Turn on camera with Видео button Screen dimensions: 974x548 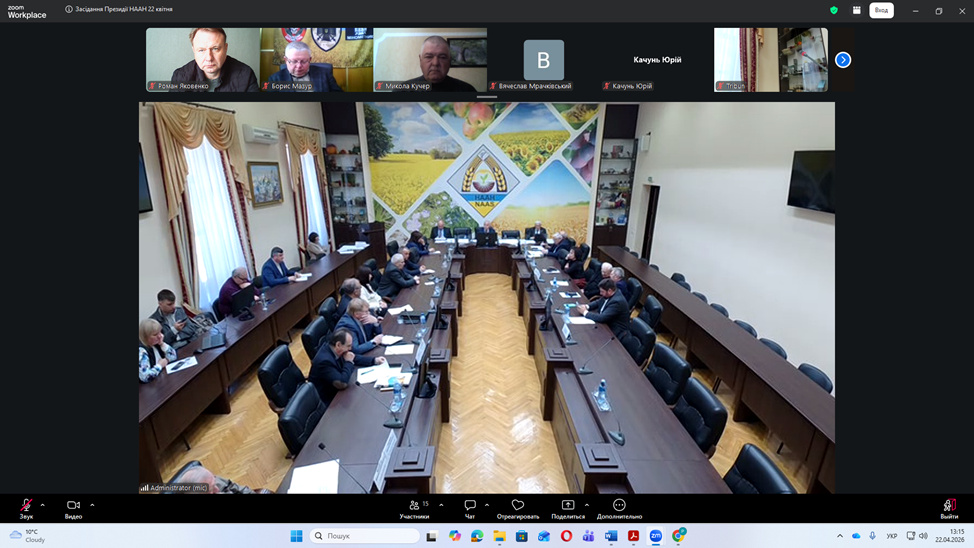tap(73, 507)
